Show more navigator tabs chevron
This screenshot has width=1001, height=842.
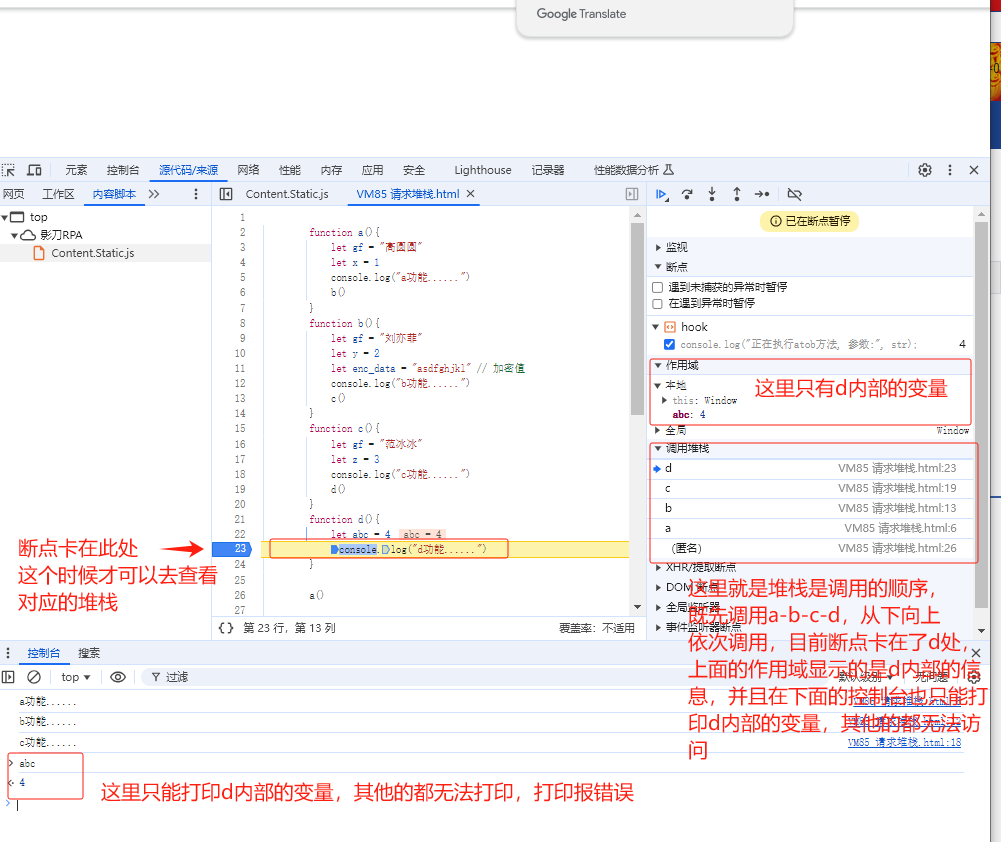pyautogui.click(x=154, y=194)
